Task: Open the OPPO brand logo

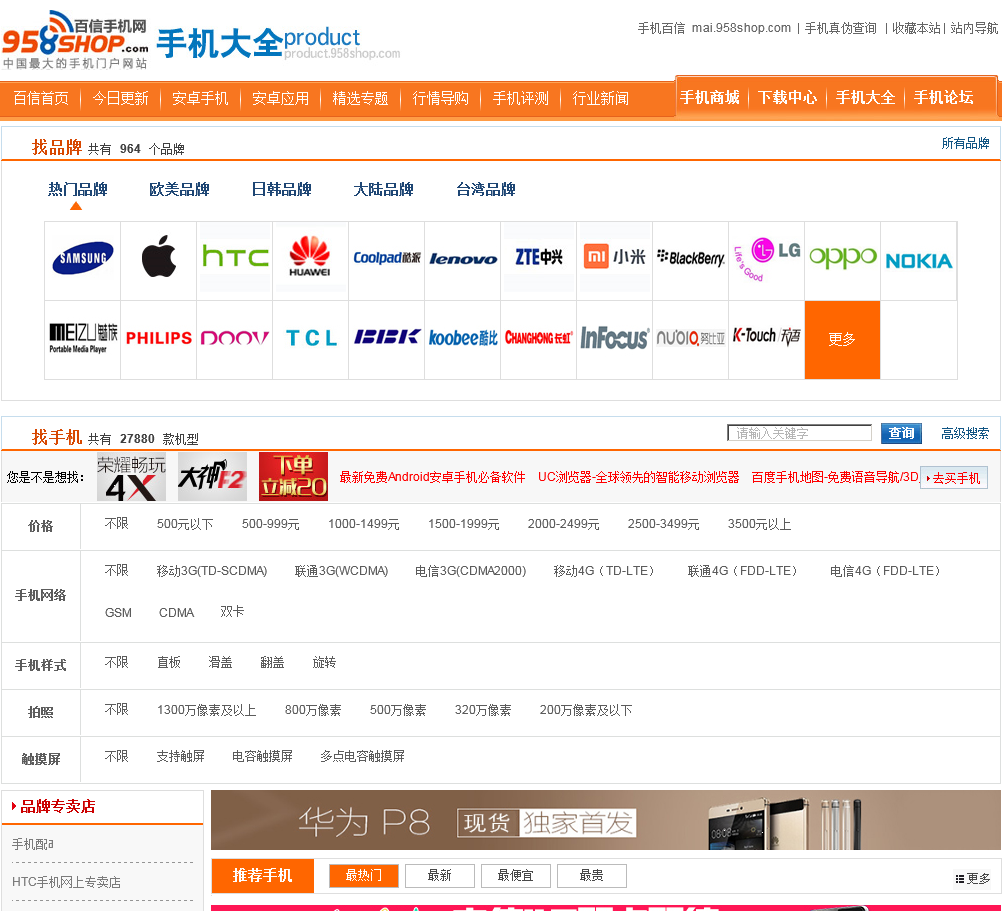Action: [x=843, y=257]
